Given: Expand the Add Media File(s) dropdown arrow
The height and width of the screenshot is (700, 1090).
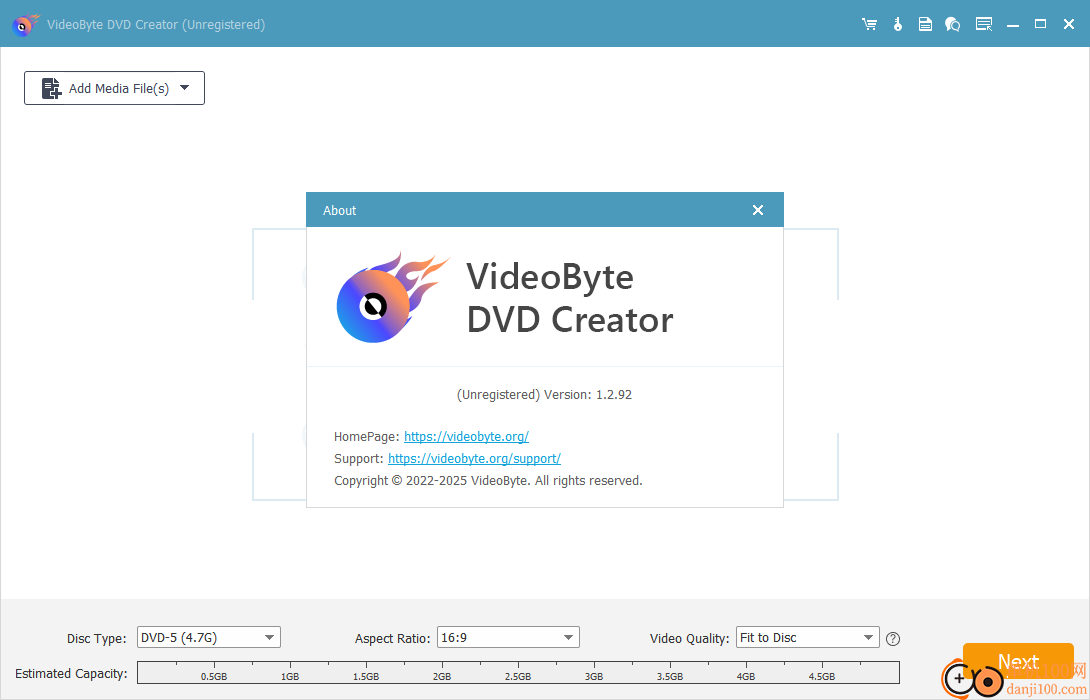Looking at the screenshot, I should (x=184, y=88).
